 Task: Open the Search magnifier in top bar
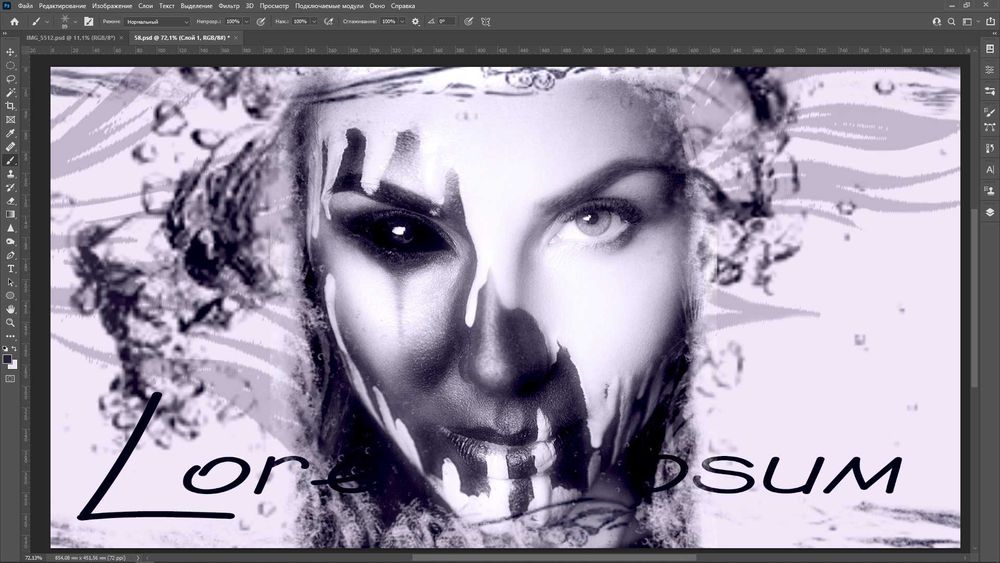point(952,22)
